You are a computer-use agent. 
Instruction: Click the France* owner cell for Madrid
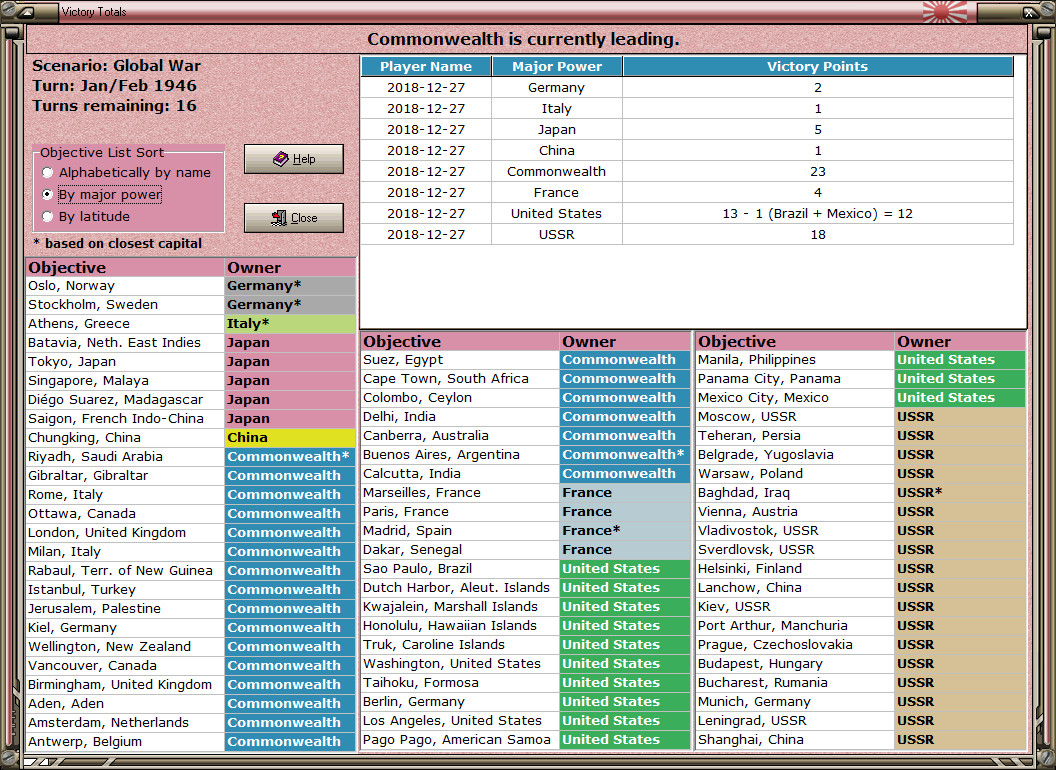tap(625, 531)
